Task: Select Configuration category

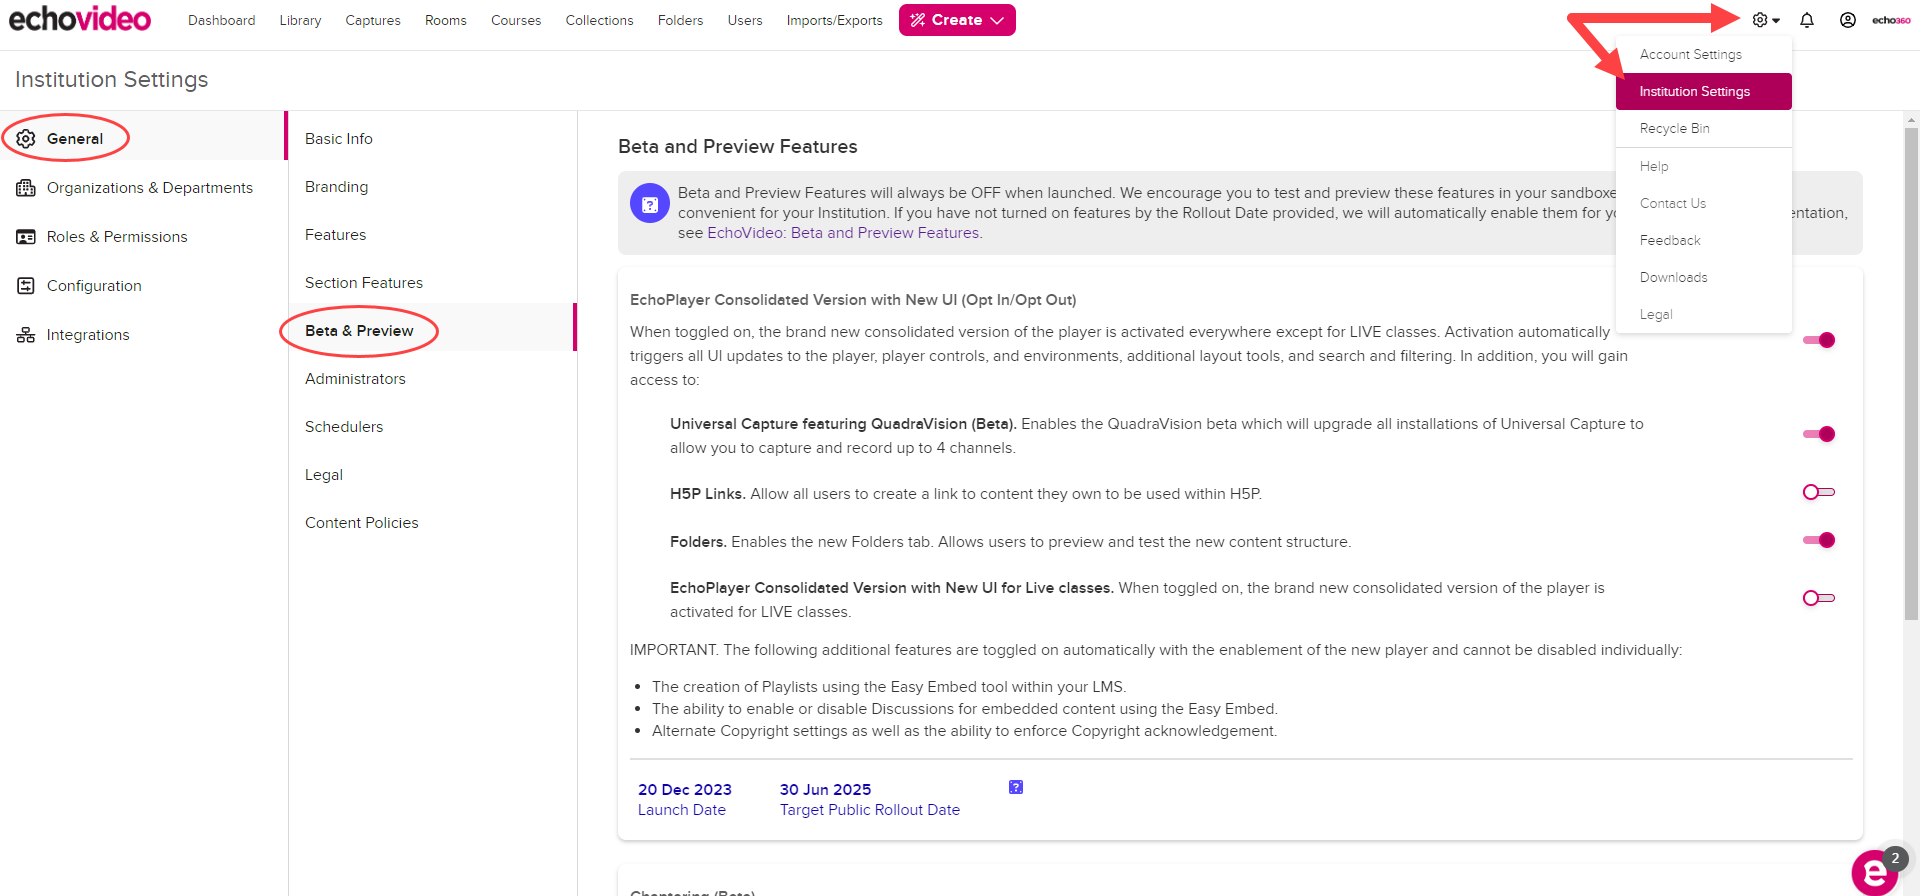Action: 144,286
